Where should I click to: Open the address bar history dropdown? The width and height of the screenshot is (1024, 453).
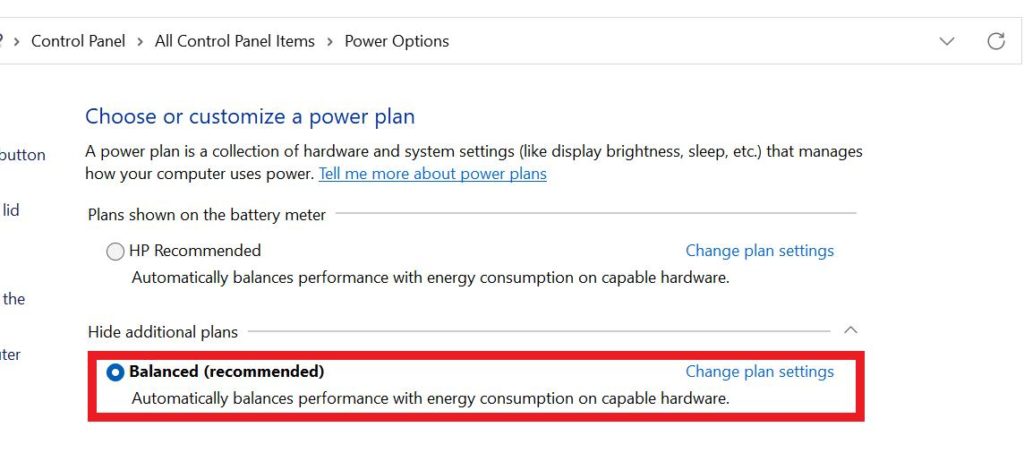point(947,41)
